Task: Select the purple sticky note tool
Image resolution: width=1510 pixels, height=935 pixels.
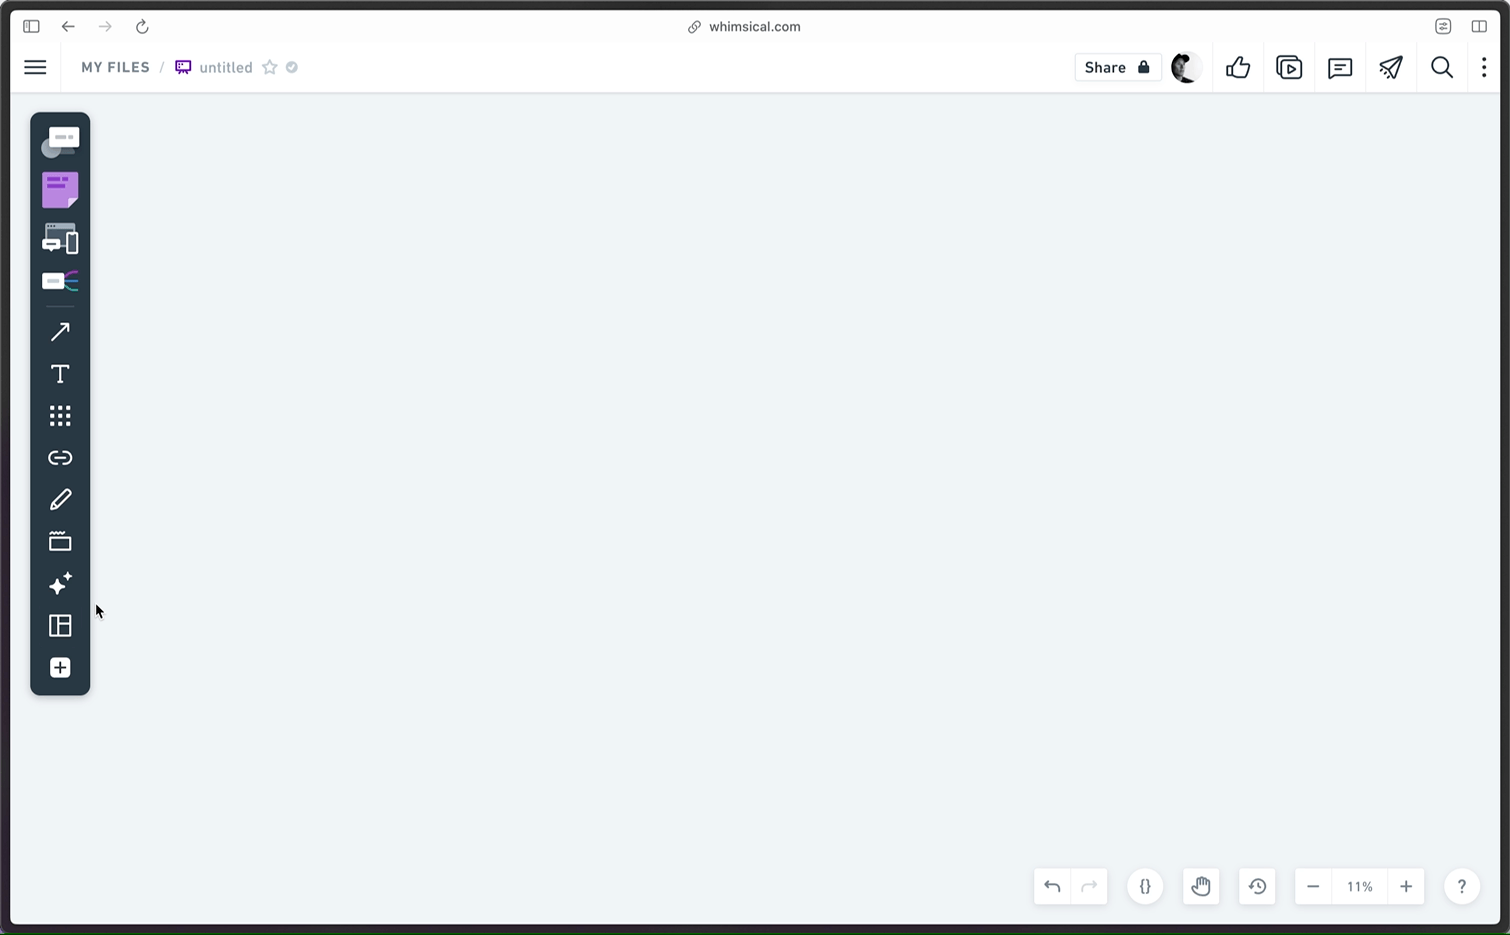Action: coord(60,190)
